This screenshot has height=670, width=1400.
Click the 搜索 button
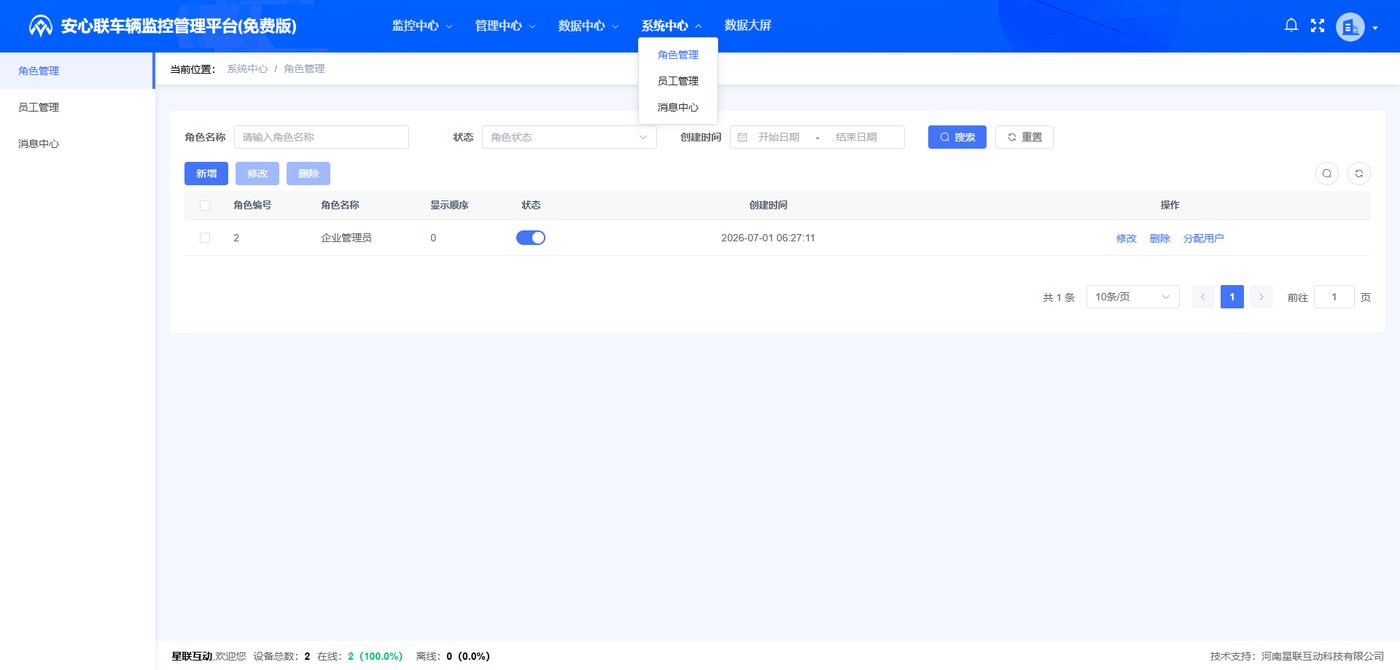pyautogui.click(x=957, y=137)
